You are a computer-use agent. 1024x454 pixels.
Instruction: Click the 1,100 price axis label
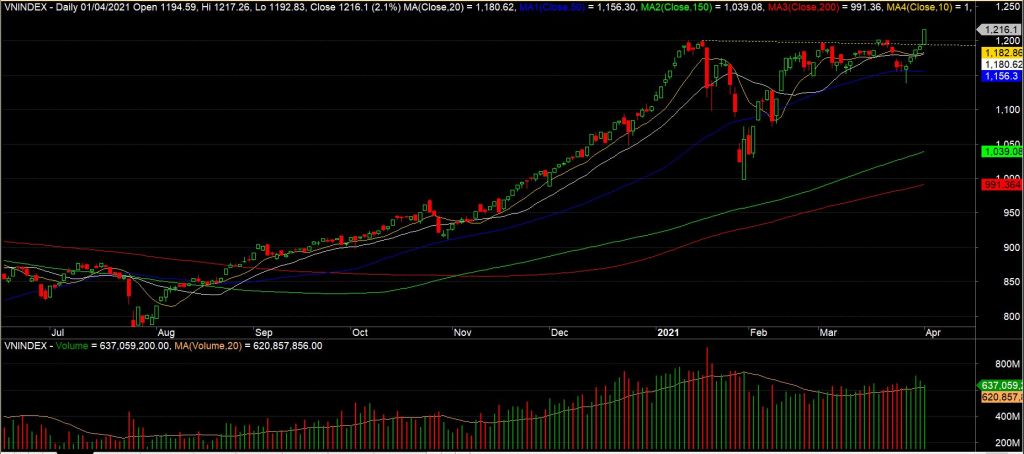click(x=1008, y=109)
